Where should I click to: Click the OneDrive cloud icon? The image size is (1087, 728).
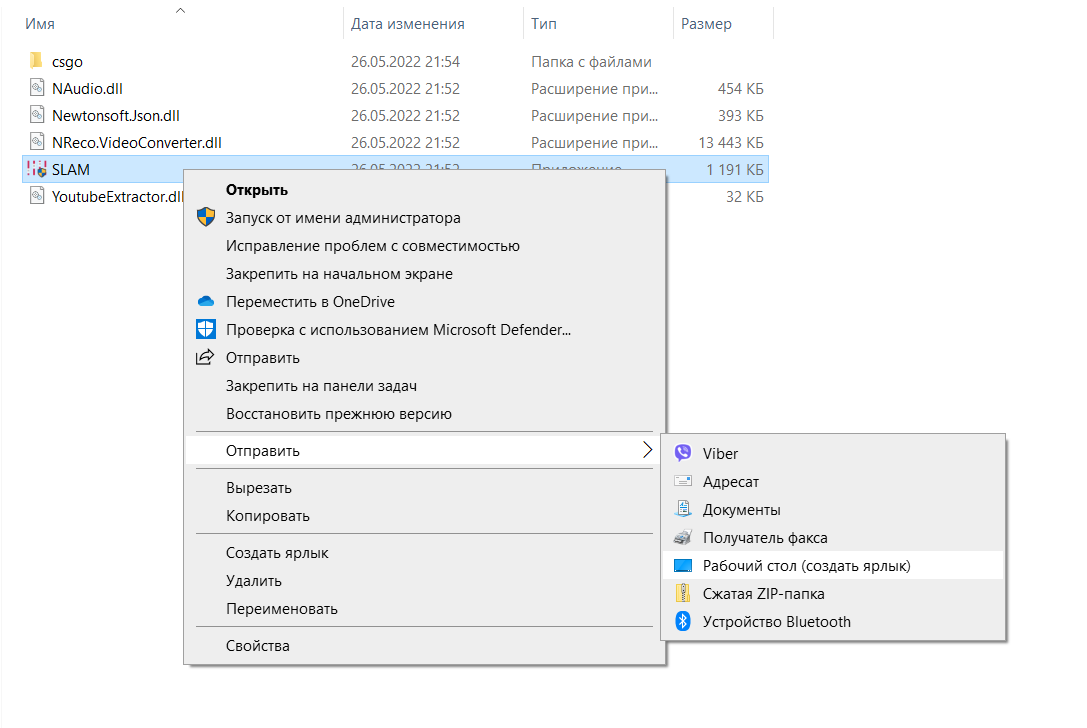coord(206,302)
